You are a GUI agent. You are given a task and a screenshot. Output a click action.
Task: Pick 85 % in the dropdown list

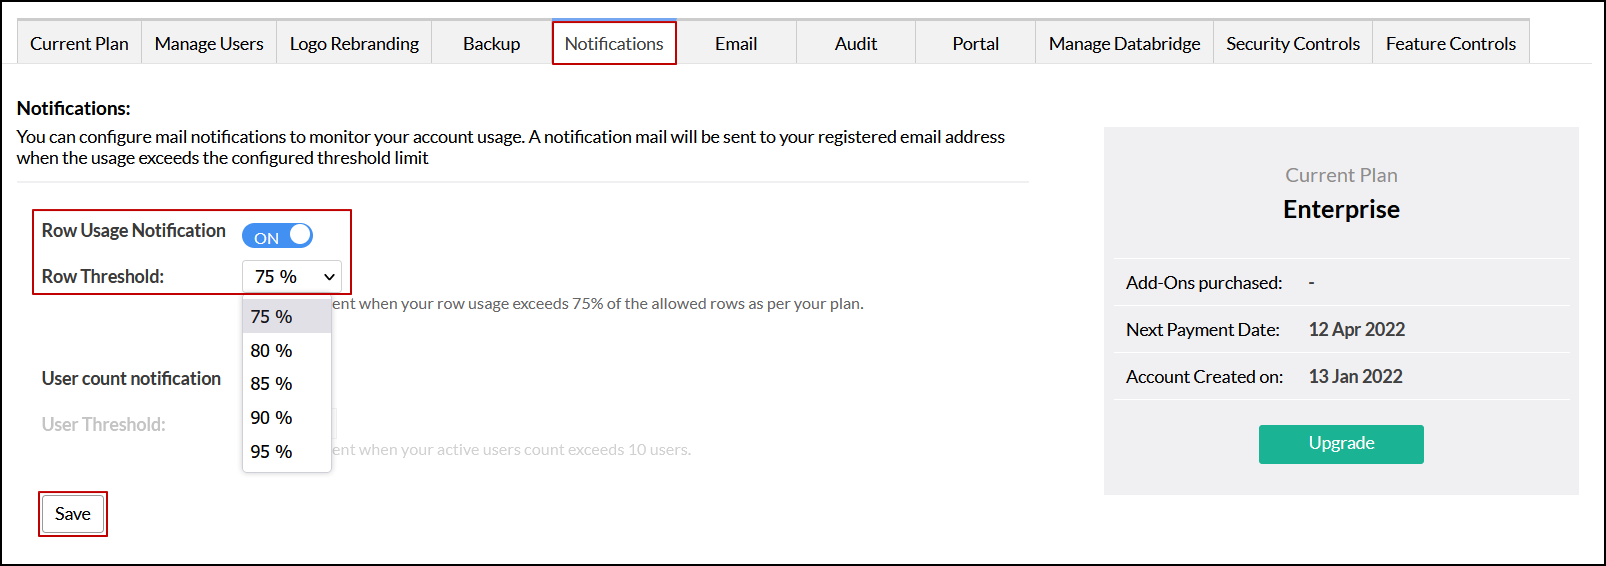point(272,384)
